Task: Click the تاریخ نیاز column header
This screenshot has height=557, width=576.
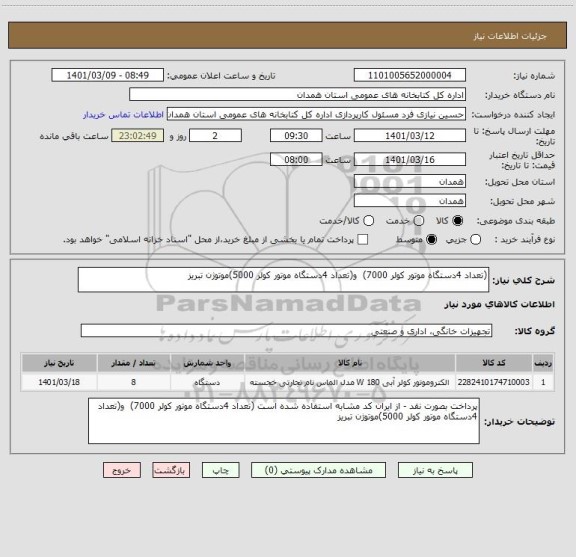Action: 59,363
